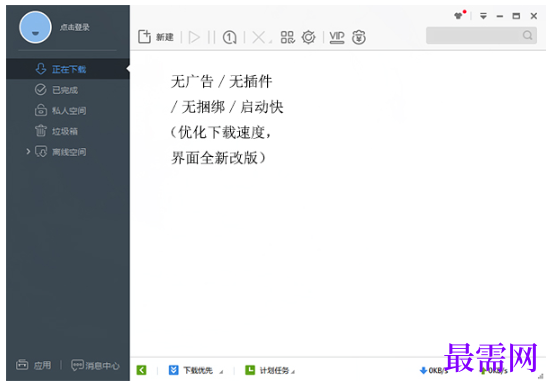Maximize the download manager window
Screen dimensions: 556x389
(516, 16)
